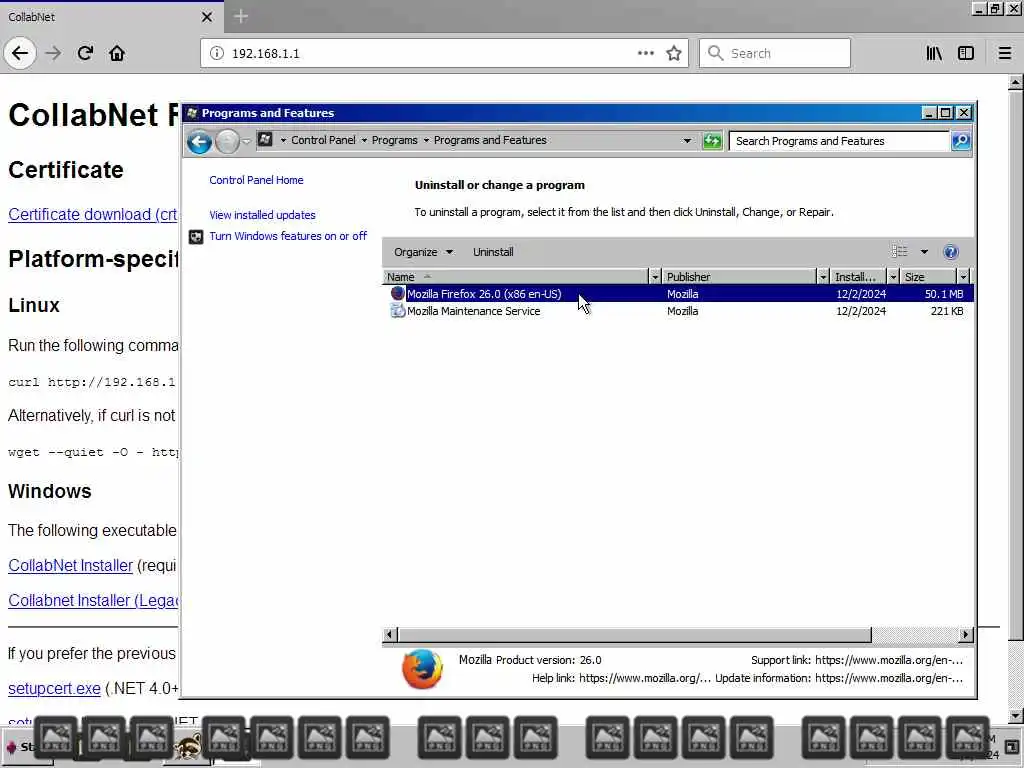The image size is (1024, 768).
Task: Click the Control Panel icon in breadcrumb
Action: tap(265, 140)
